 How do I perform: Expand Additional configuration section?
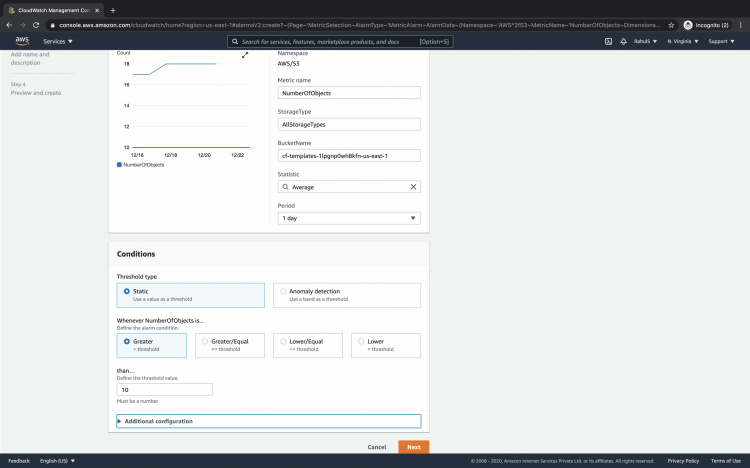click(x=158, y=421)
